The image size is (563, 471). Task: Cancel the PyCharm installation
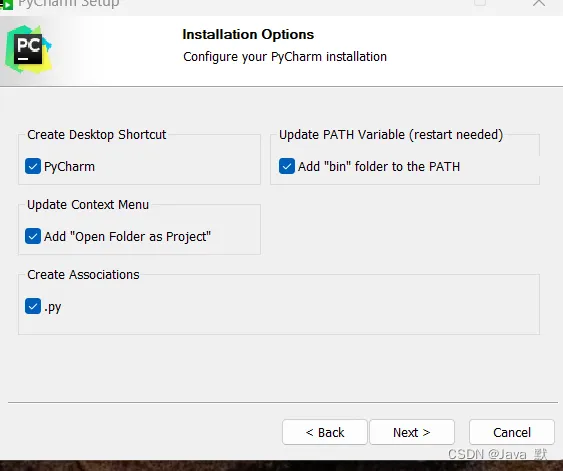512,432
